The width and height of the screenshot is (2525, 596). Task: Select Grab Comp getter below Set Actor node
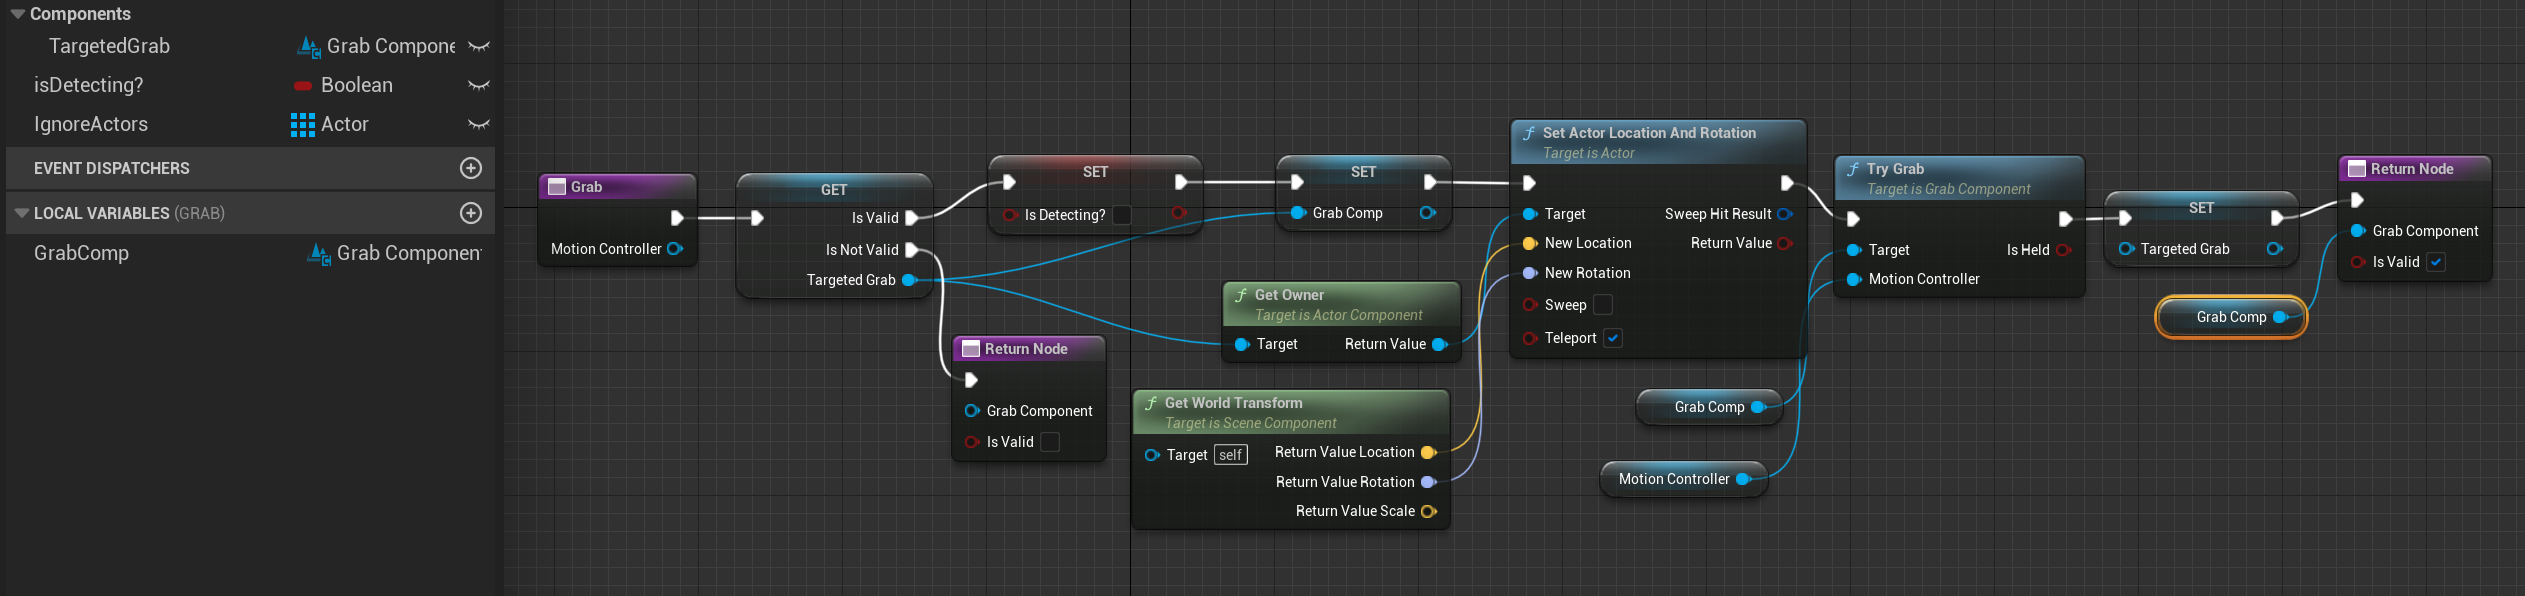tap(1709, 407)
